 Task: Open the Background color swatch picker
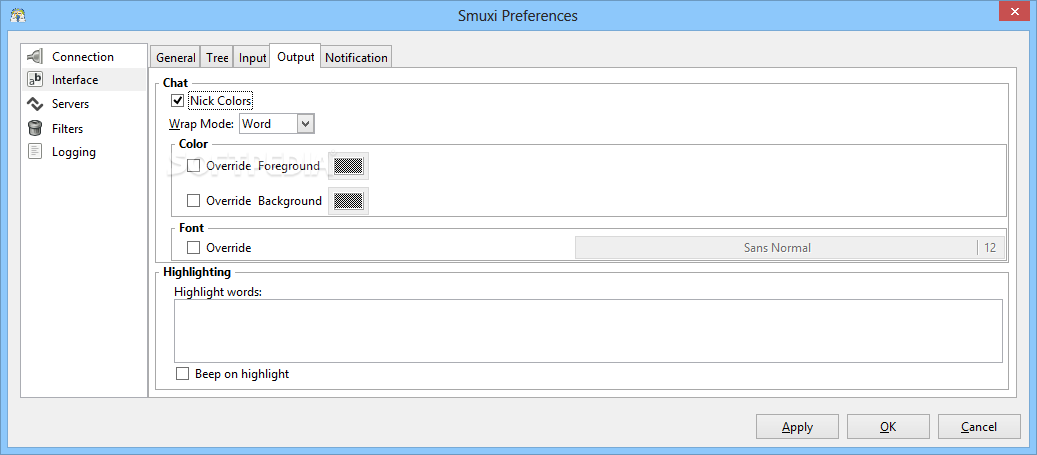tap(348, 201)
